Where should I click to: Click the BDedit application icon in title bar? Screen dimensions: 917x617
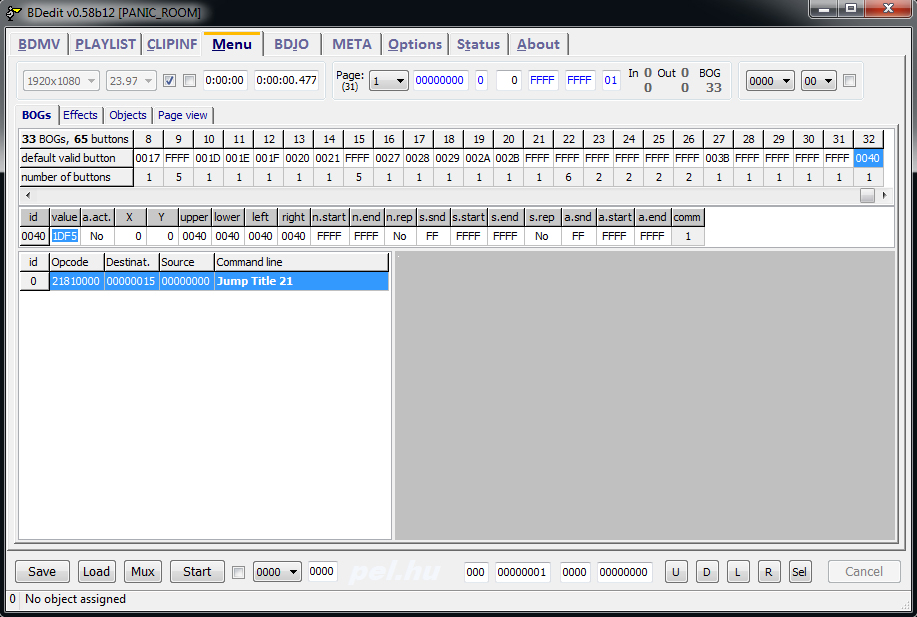point(14,12)
